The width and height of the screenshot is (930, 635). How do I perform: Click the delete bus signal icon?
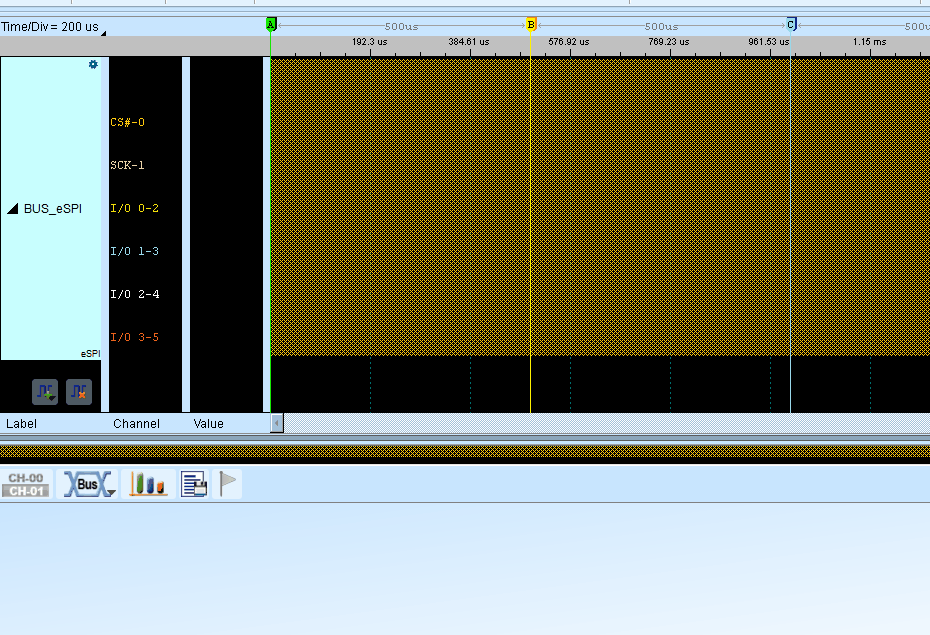tap(79, 392)
